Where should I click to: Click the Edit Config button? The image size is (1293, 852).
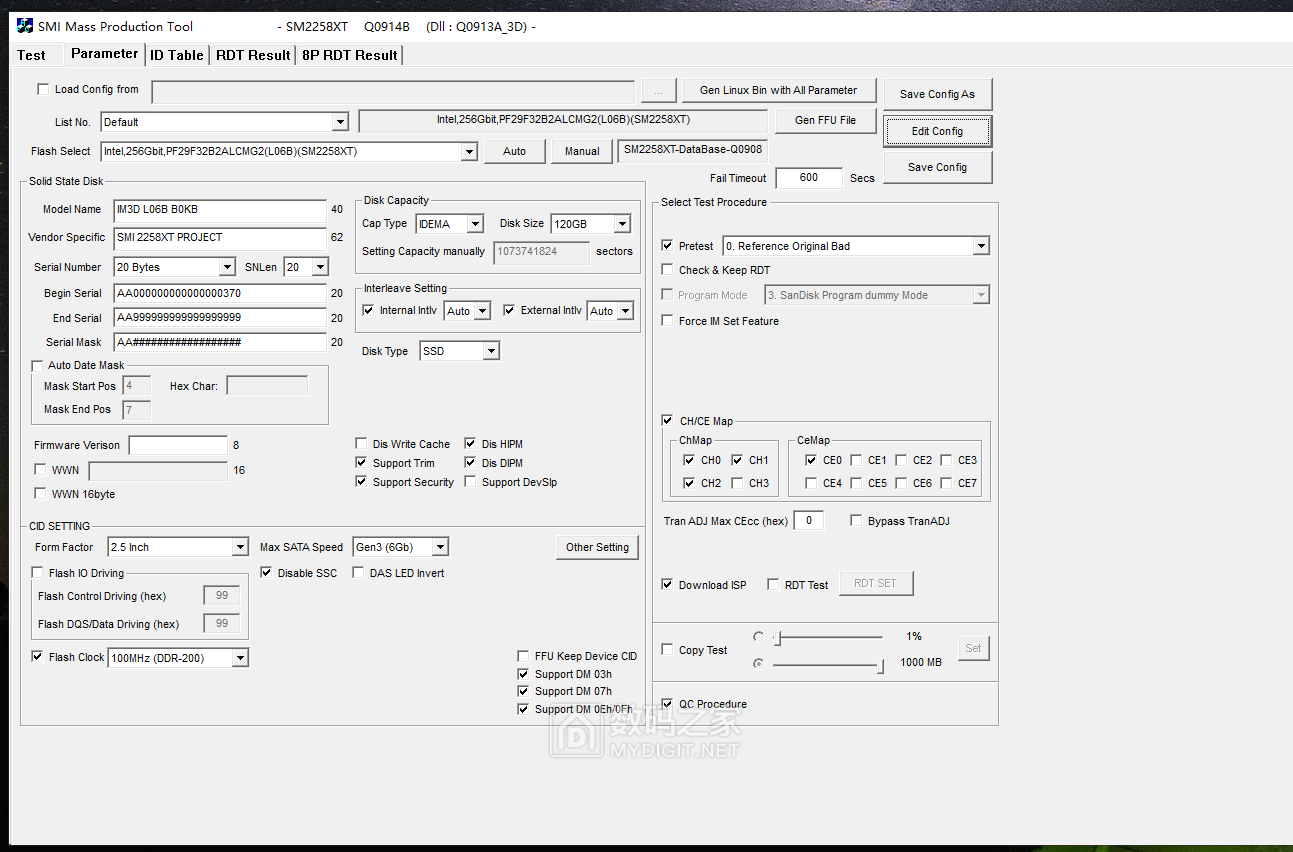tap(937, 131)
